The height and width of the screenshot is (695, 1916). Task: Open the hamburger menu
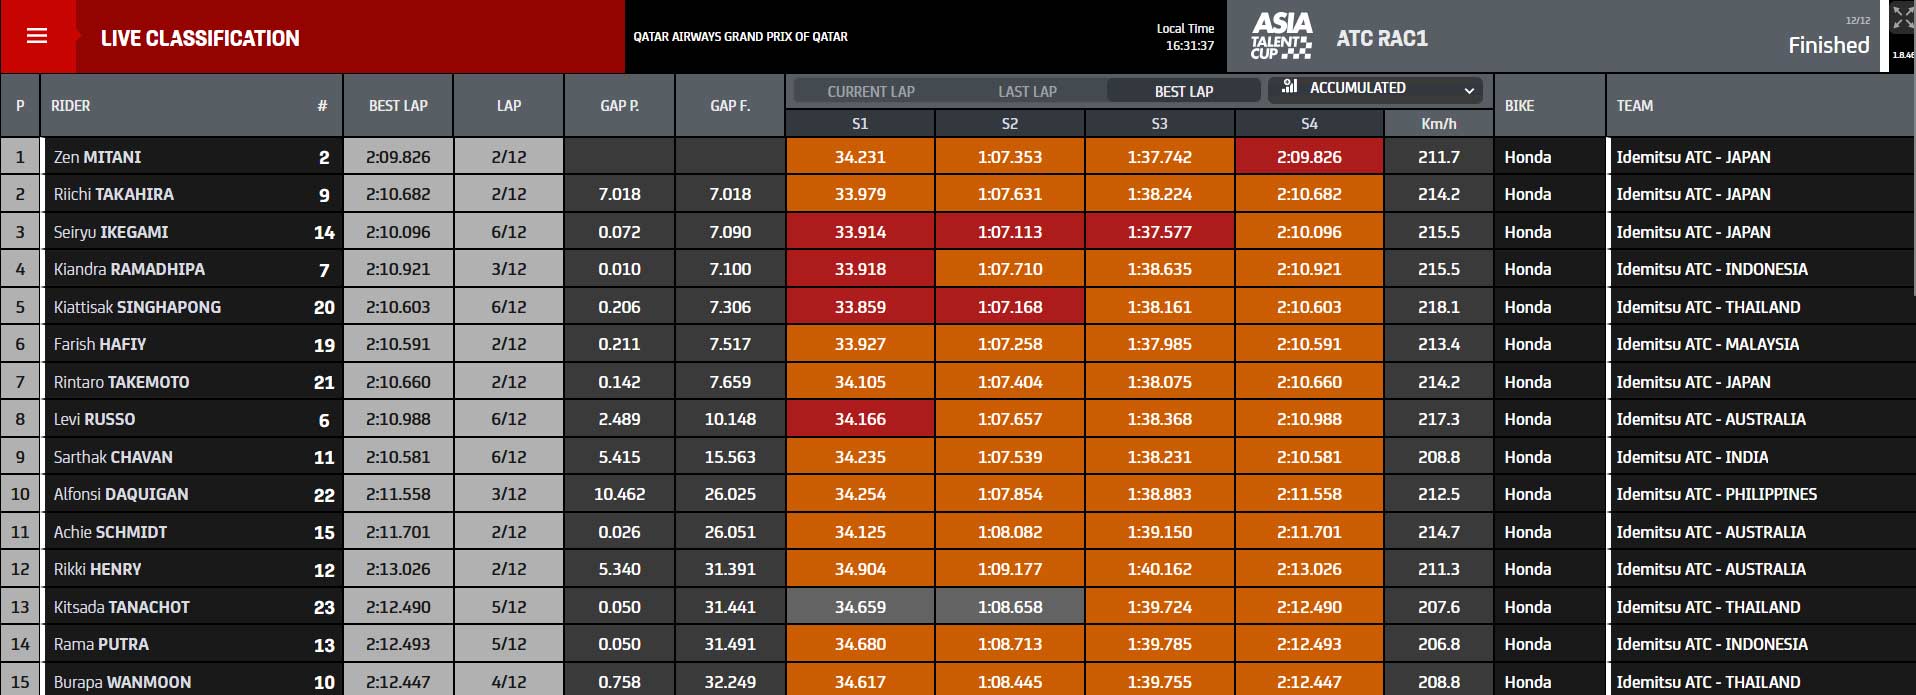point(37,37)
